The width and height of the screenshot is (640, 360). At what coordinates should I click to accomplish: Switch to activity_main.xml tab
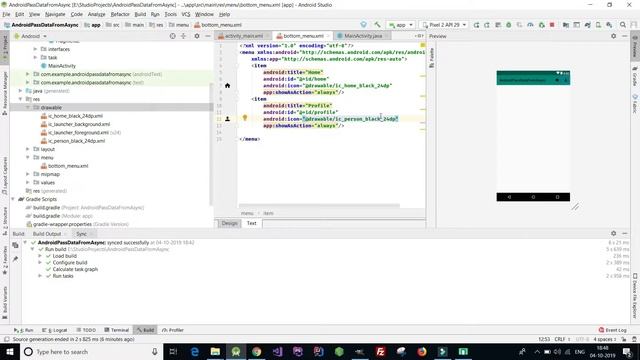point(244,36)
